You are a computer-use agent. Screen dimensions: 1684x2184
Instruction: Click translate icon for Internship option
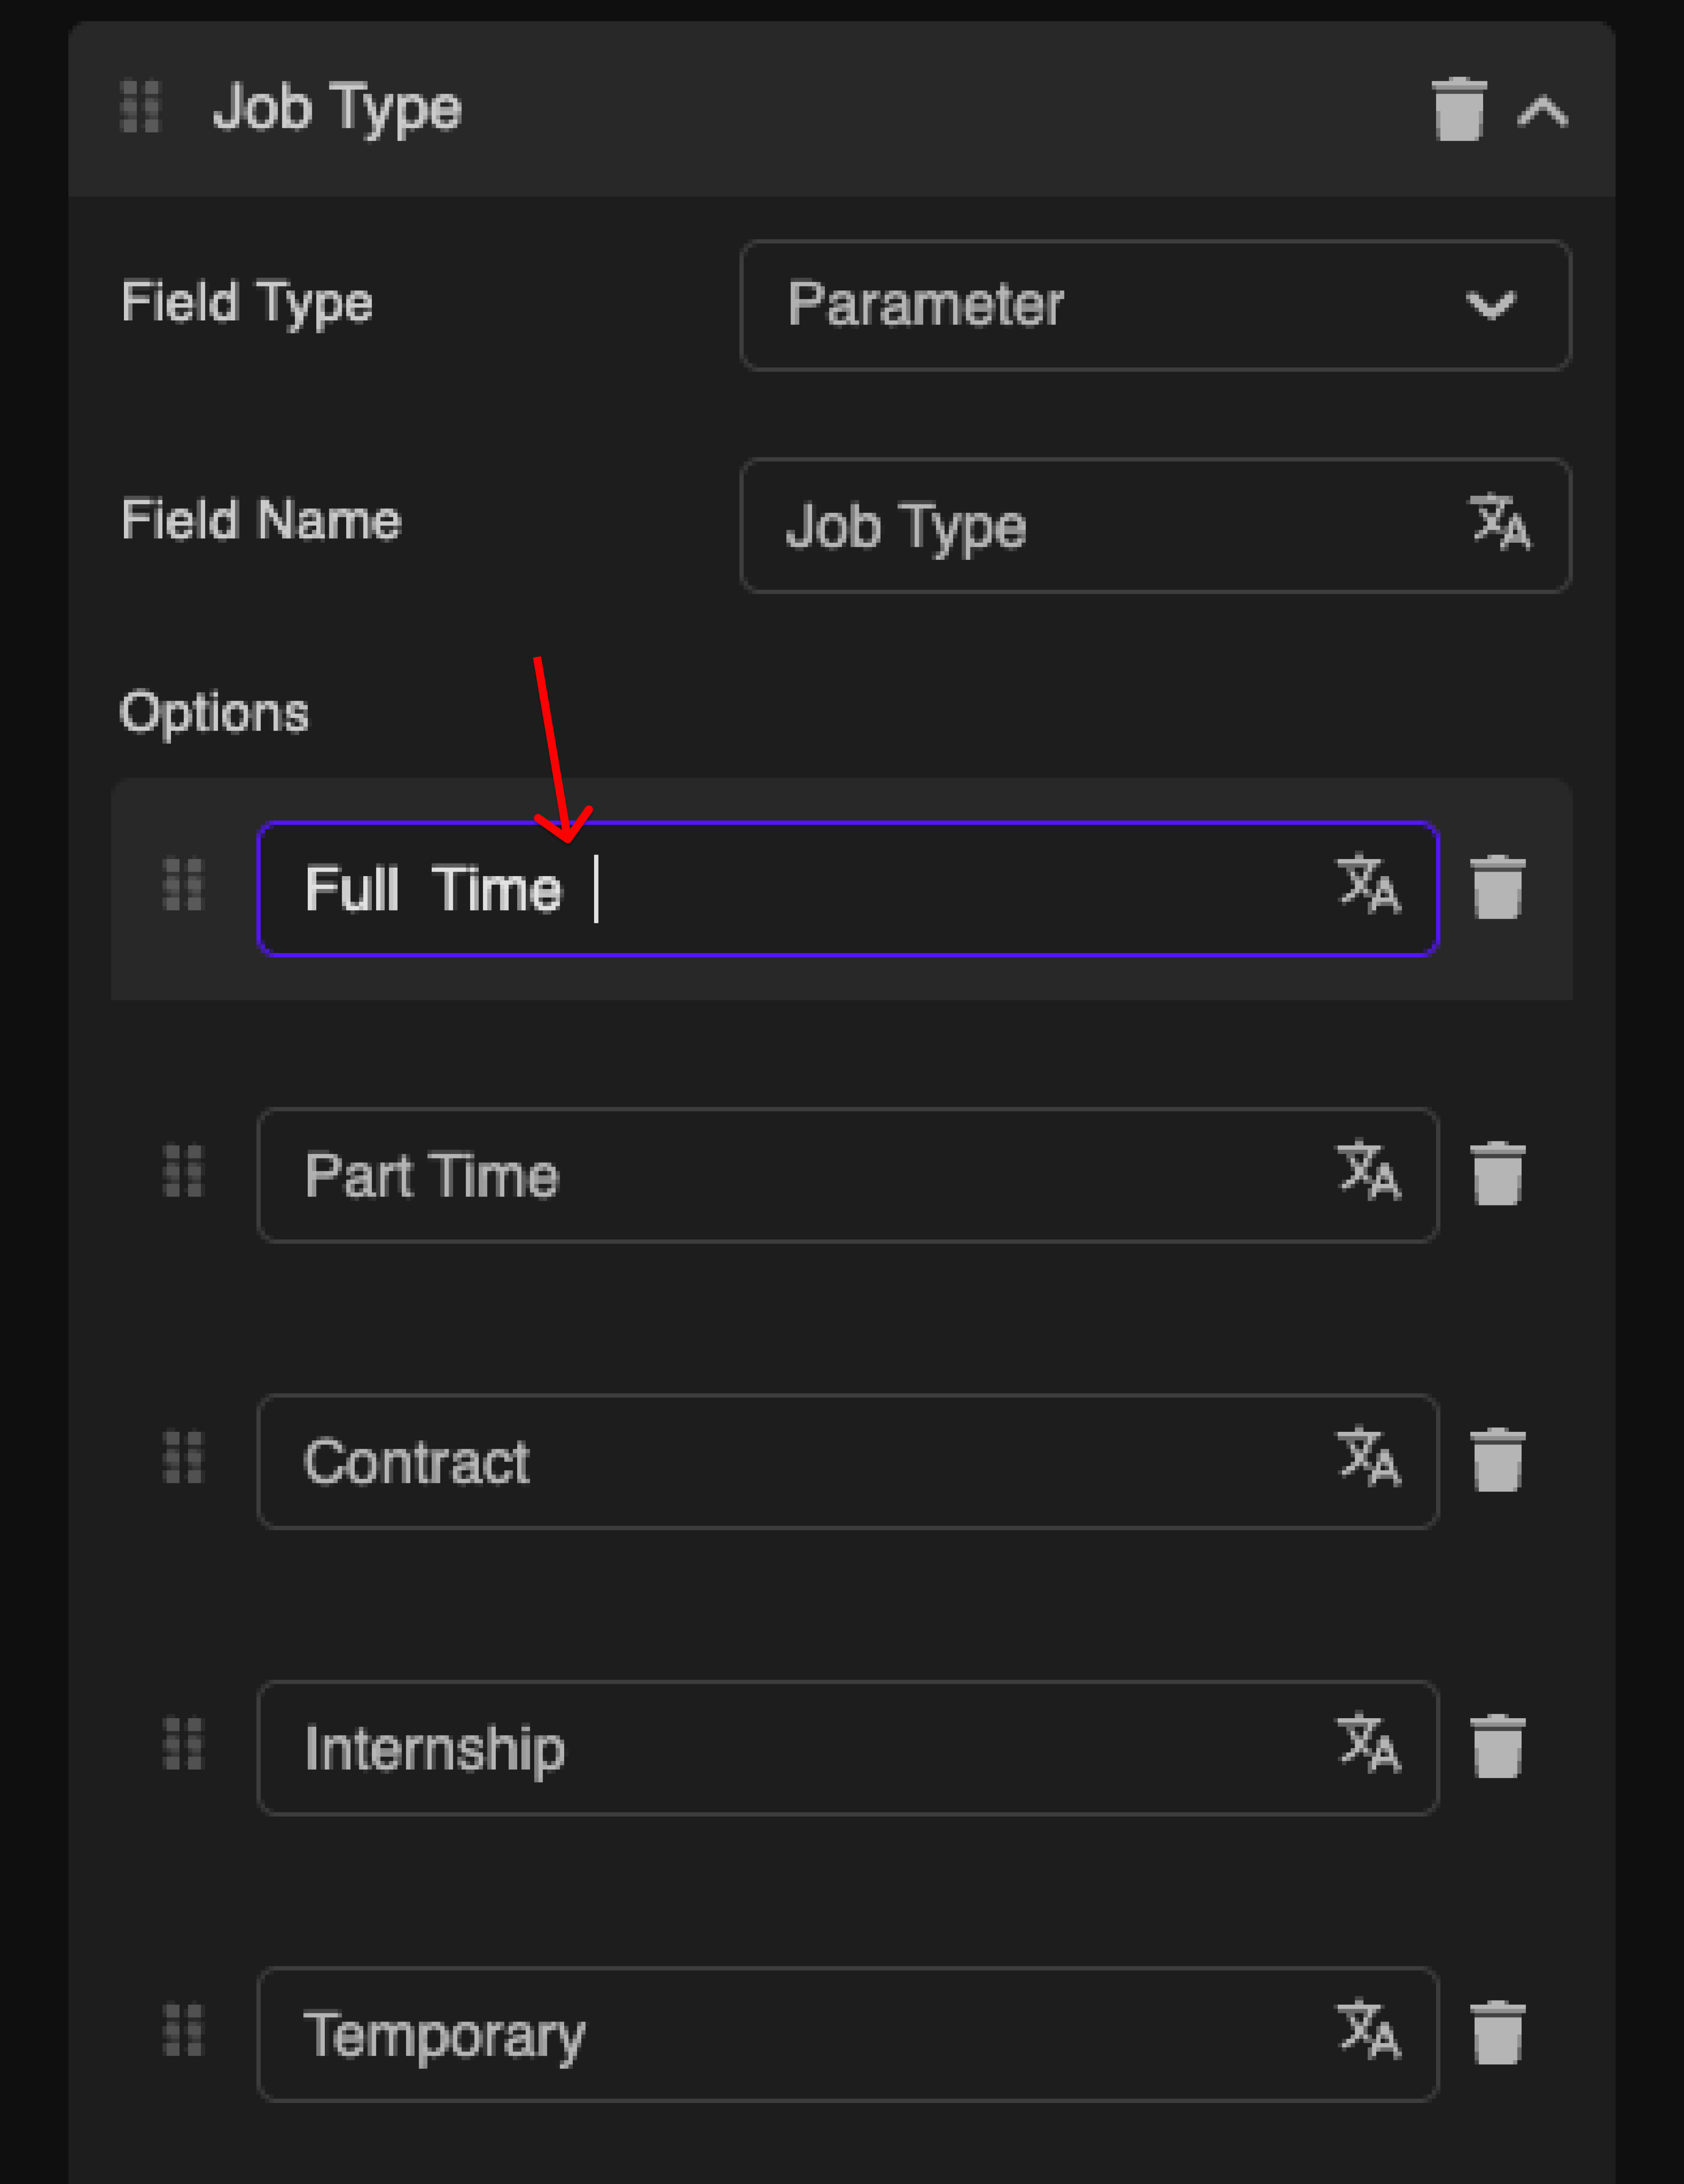click(1368, 1742)
